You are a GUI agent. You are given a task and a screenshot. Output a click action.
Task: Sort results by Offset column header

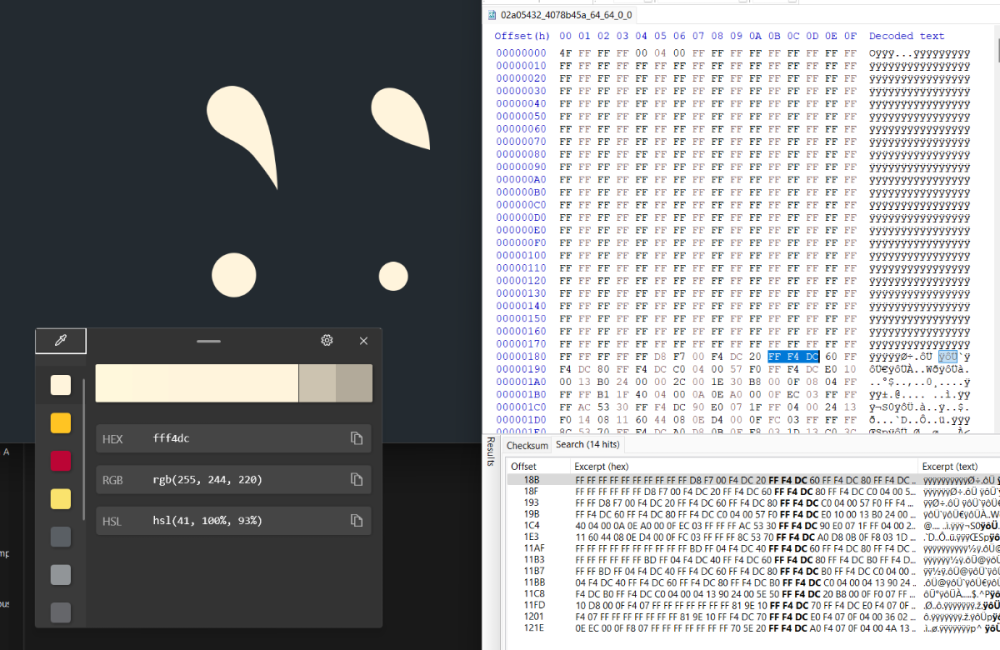coord(525,466)
